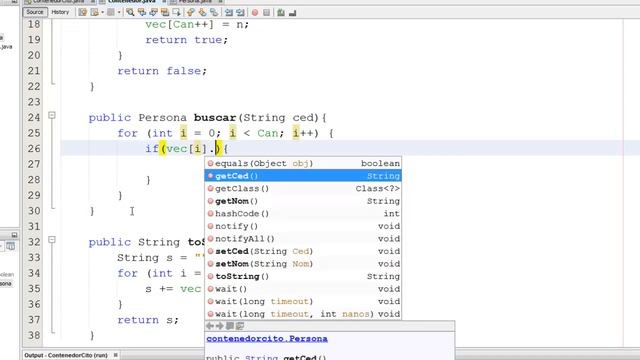Click 'return false;' on line 21

click(x=162, y=71)
